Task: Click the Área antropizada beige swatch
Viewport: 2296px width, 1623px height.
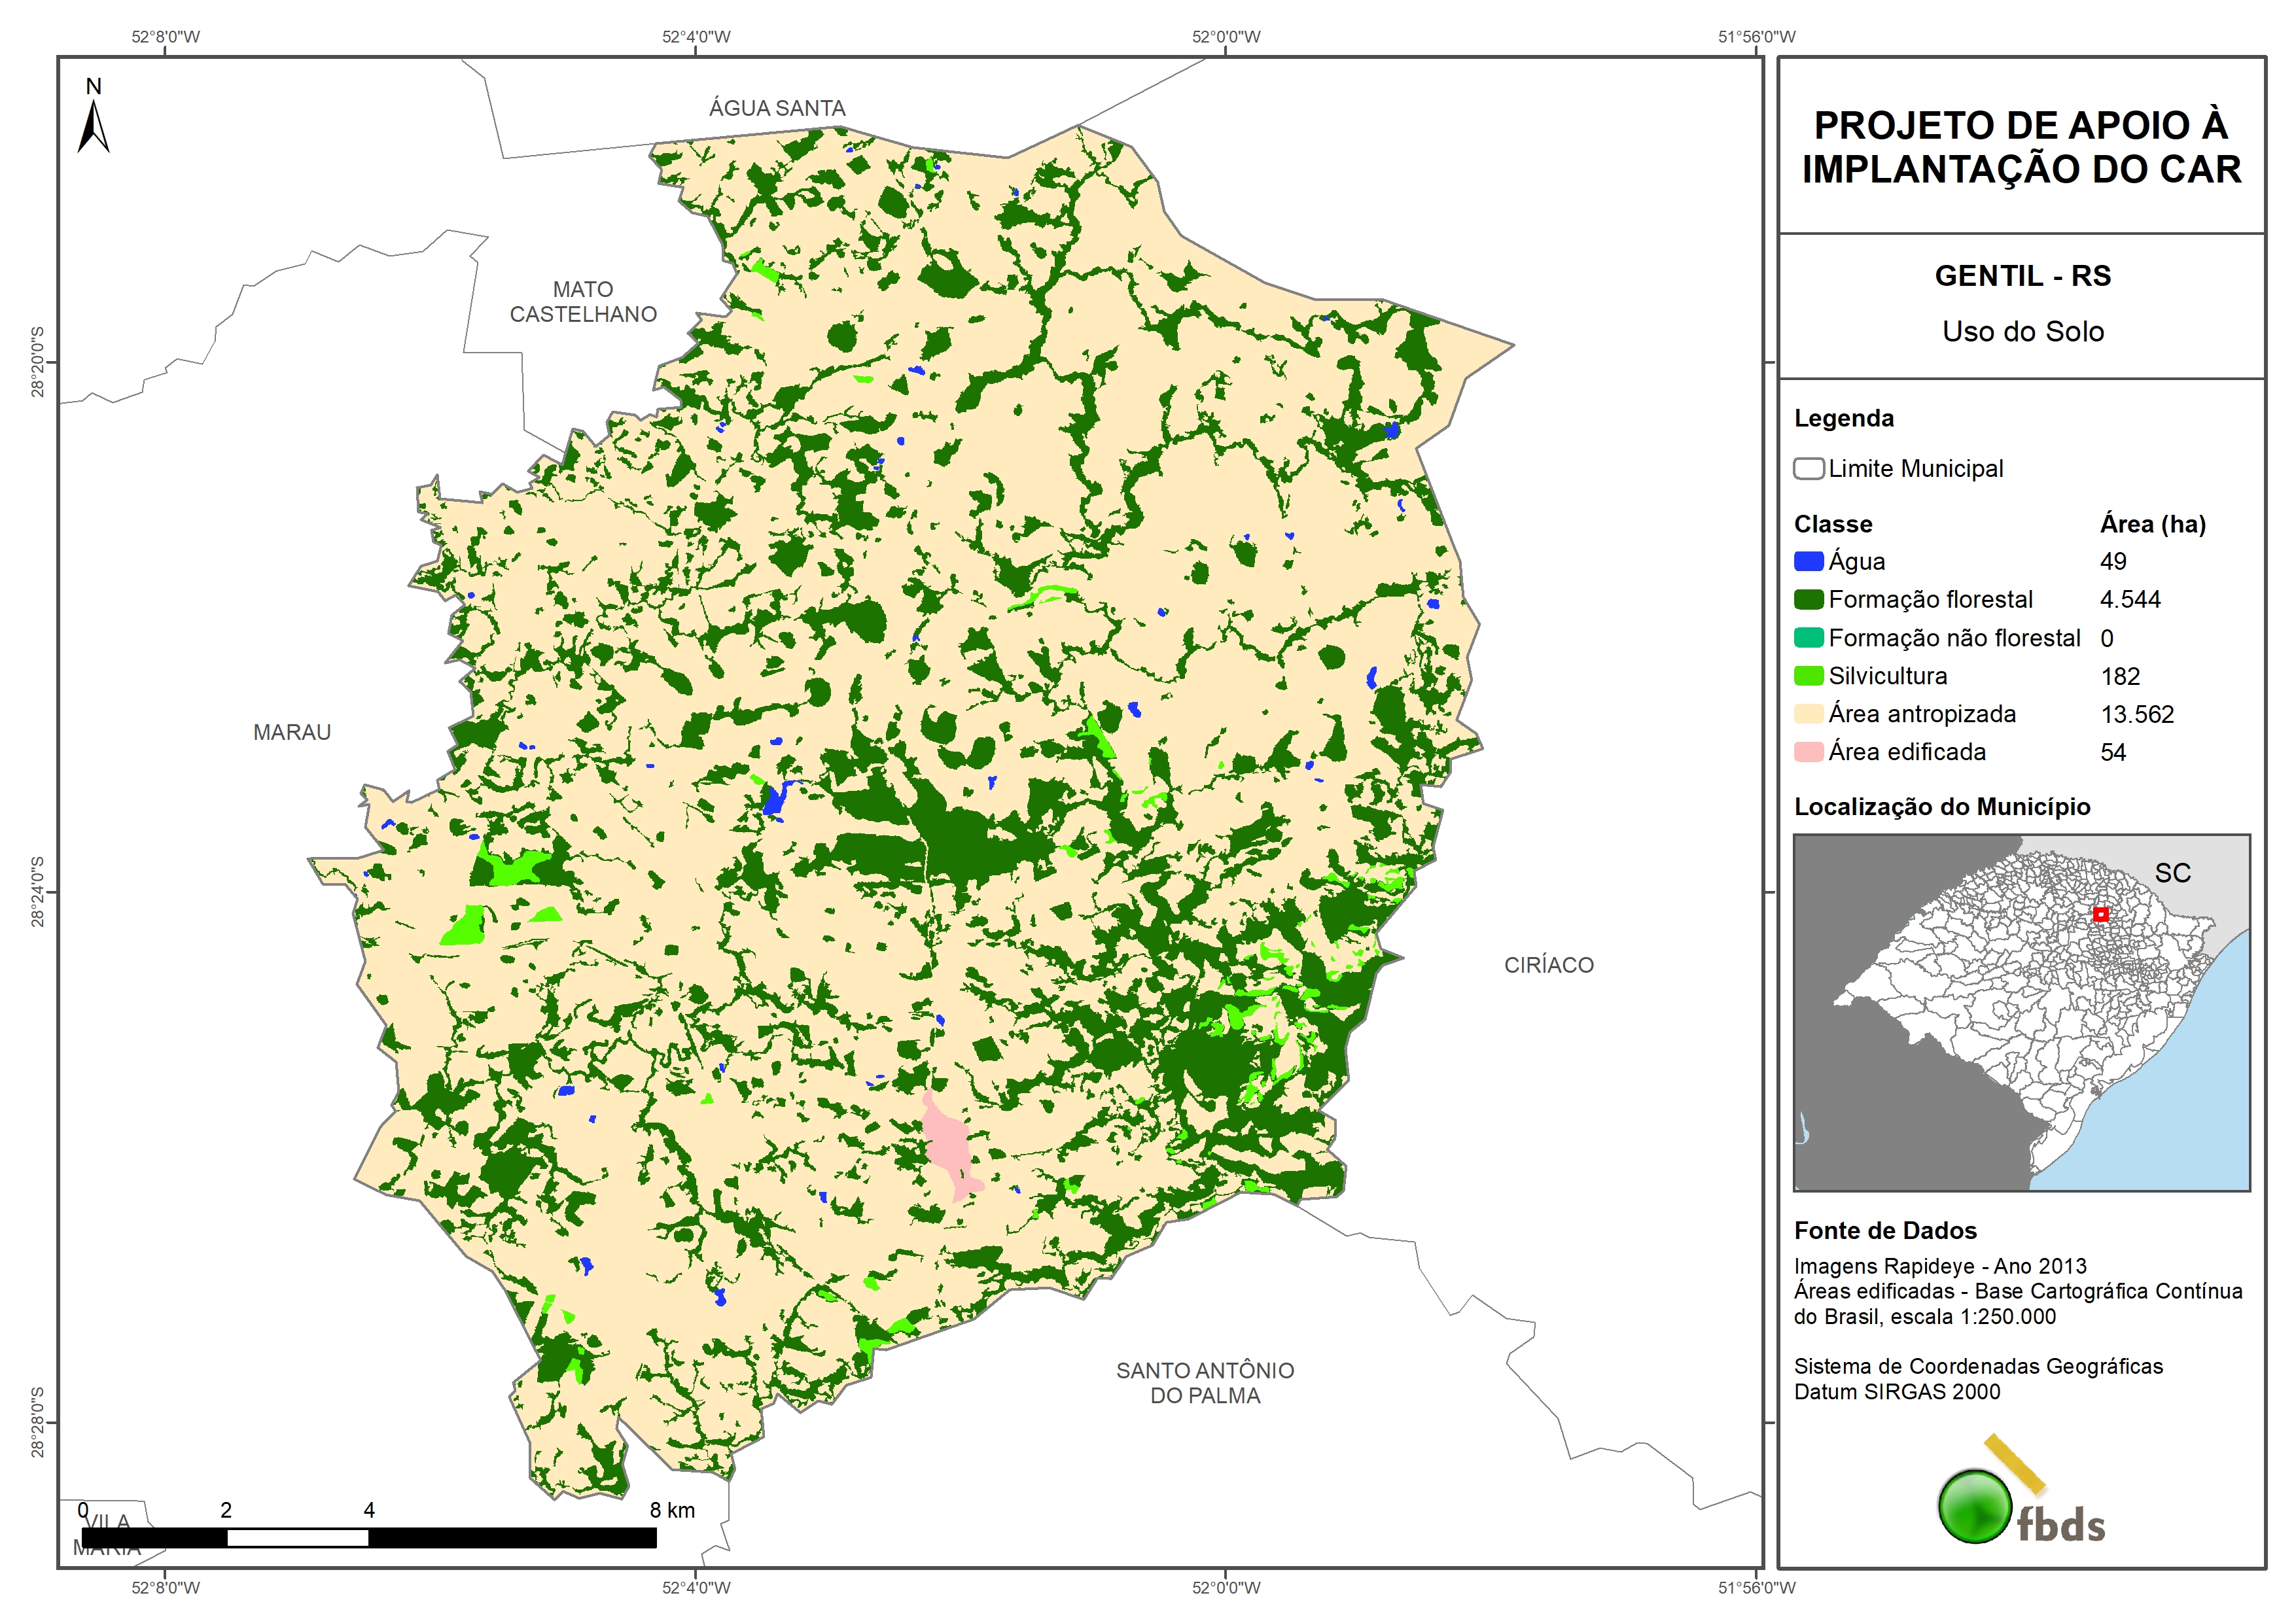Action: [1808, 714]
